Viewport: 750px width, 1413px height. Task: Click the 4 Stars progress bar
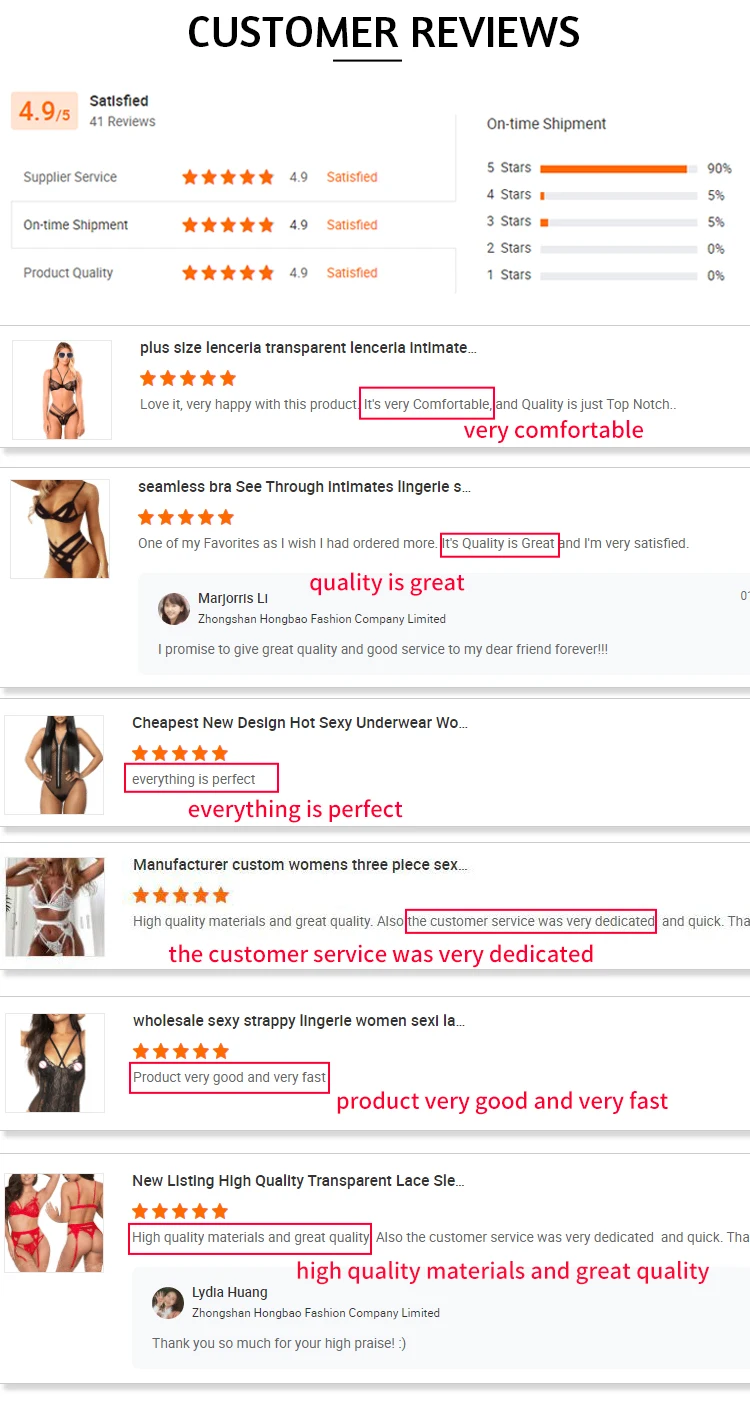tap(618, 195)
